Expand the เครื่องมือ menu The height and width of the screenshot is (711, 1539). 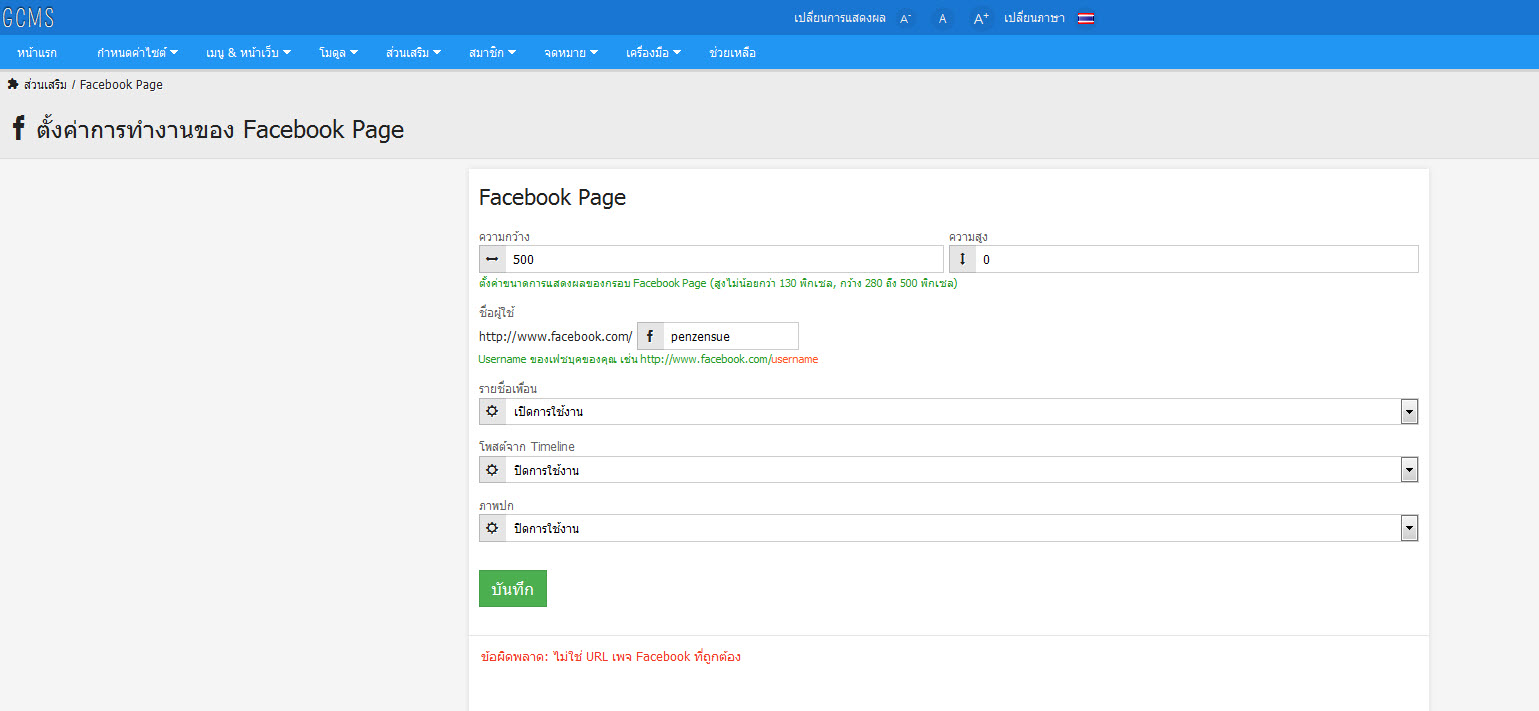(x=653, y=53)
